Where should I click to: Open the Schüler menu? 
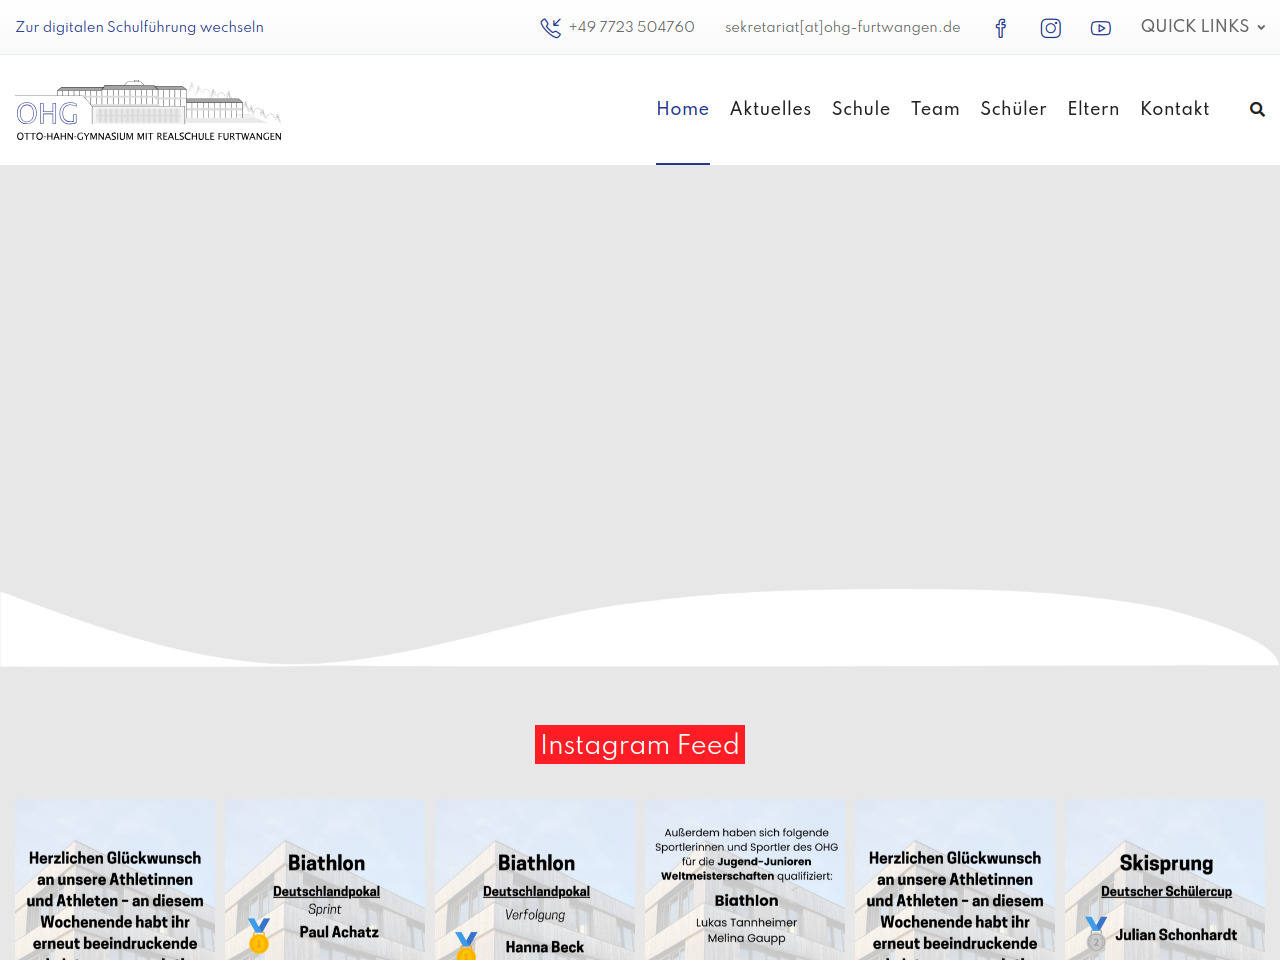(1013, 109)
